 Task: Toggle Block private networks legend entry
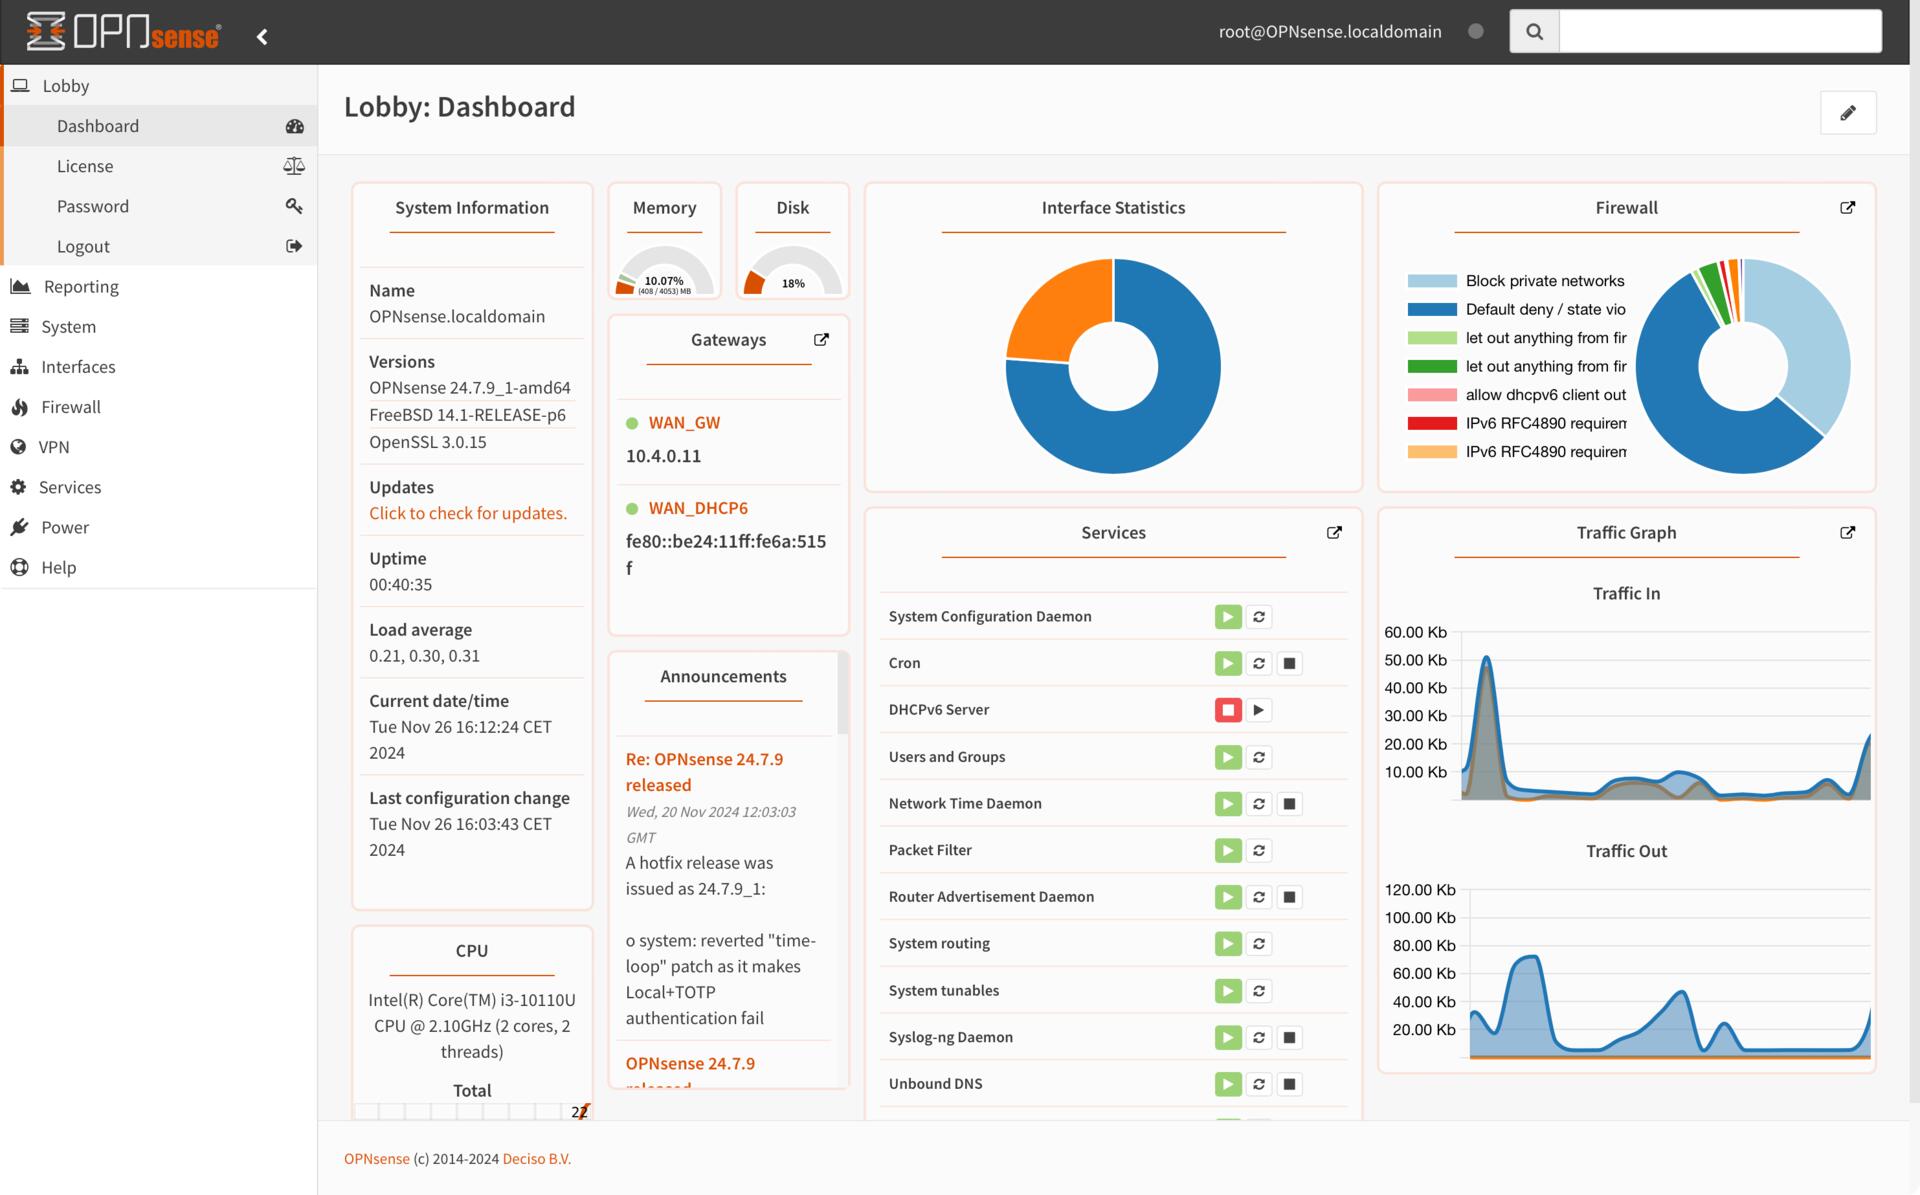click(1516, 281)
